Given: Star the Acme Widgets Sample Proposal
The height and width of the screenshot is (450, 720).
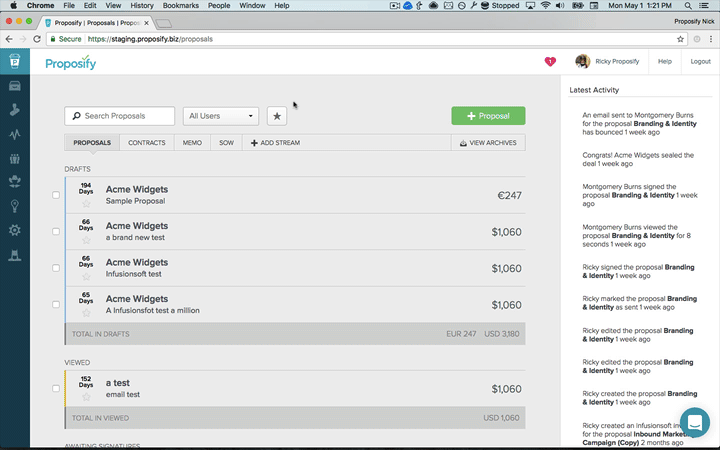Looking at the screenshot, I should click(86, 203).
